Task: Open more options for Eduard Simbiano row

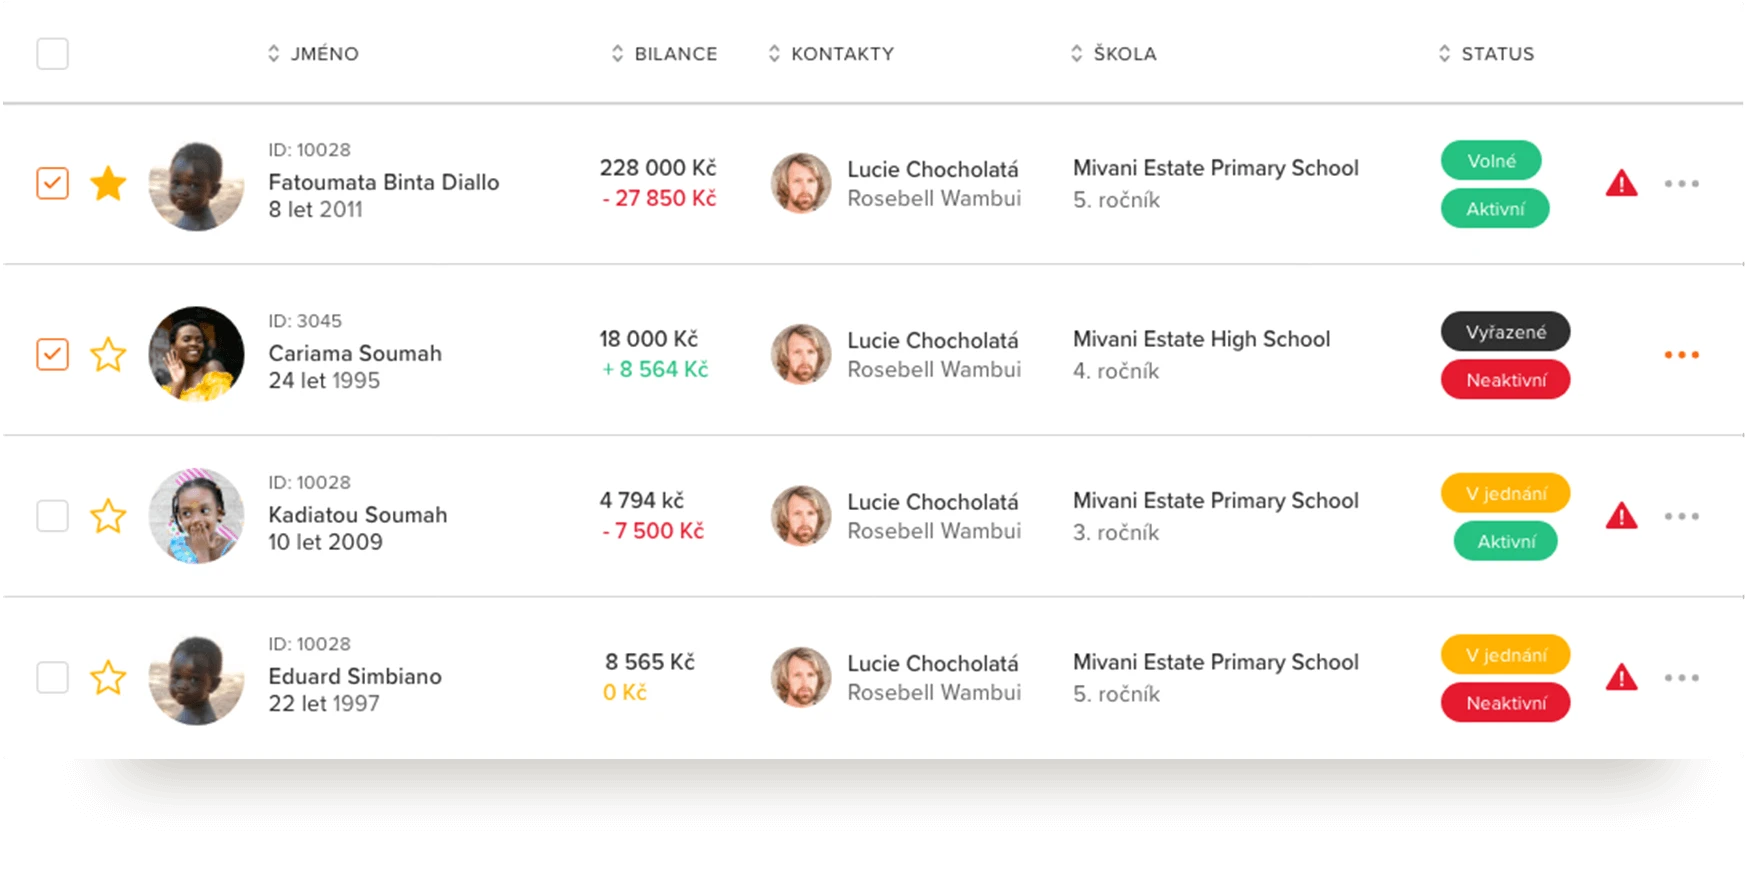Action: 1681,678
